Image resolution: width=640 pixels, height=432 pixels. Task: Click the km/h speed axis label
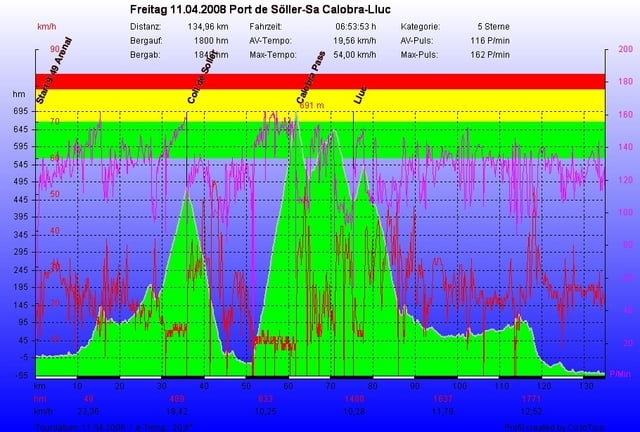click(x=47, y=27)
